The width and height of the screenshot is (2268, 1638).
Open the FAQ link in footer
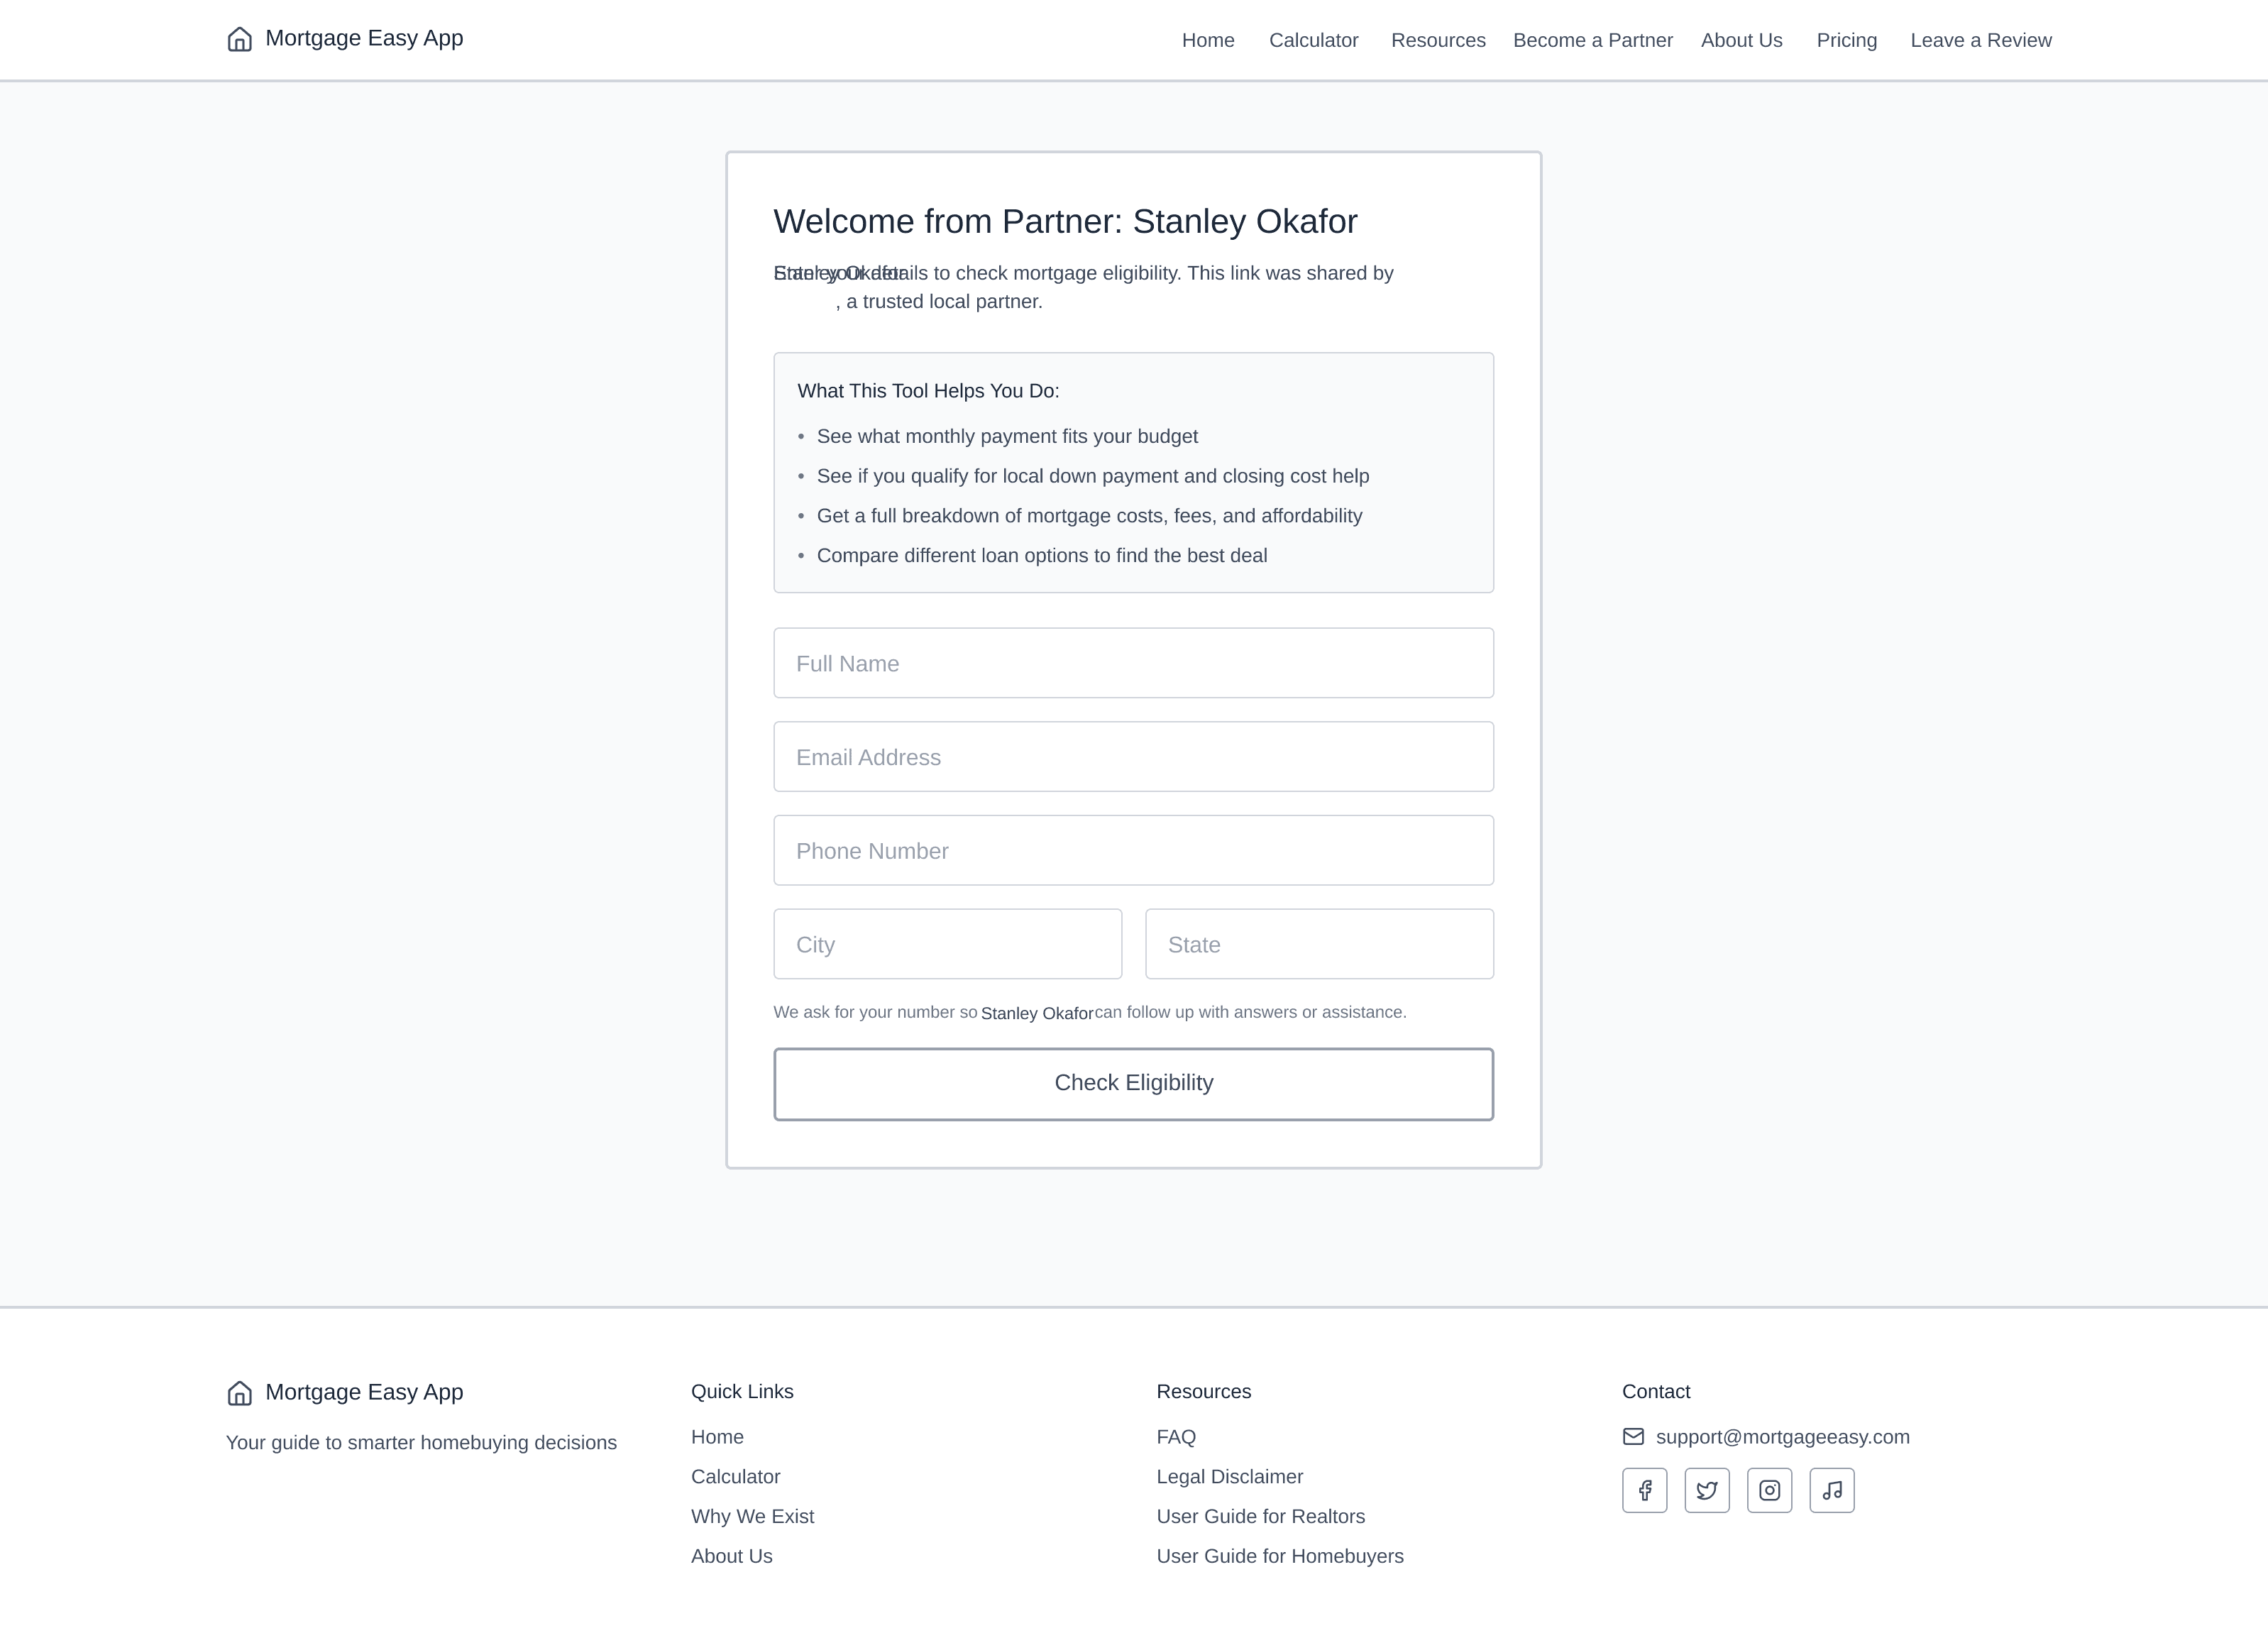[x=1176, y=1437]
